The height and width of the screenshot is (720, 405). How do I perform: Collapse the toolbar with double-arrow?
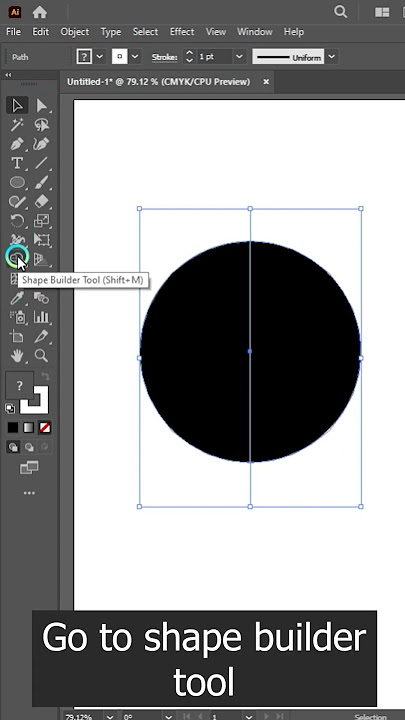(x=8, y=75)
